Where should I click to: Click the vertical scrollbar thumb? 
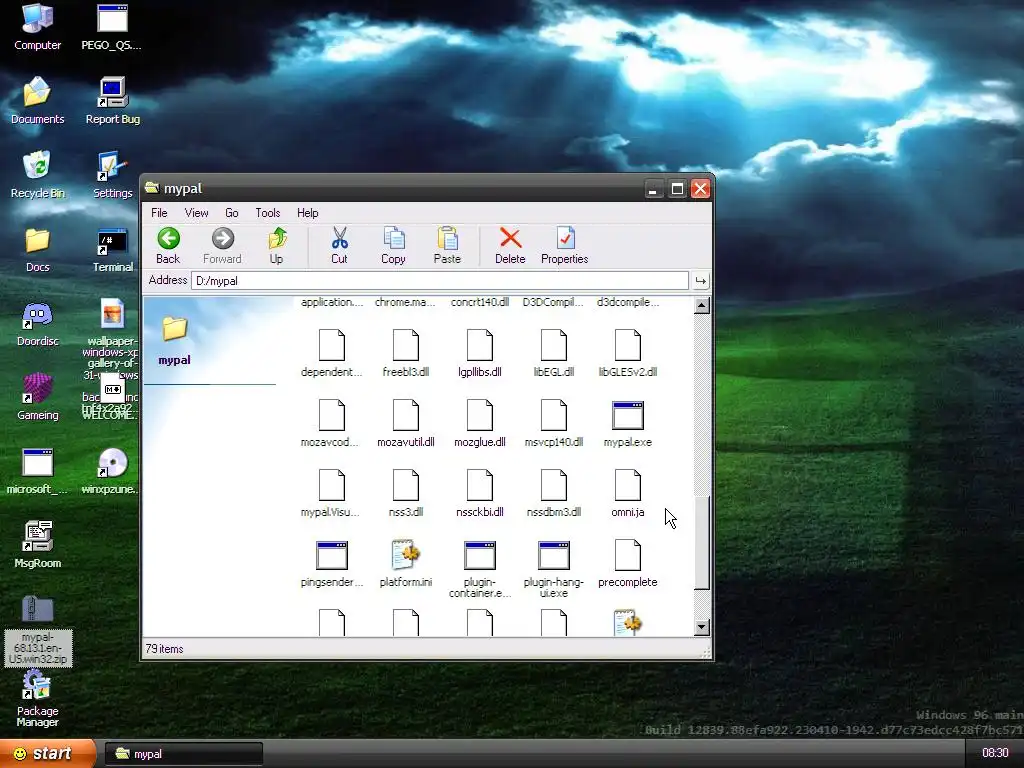702,542
